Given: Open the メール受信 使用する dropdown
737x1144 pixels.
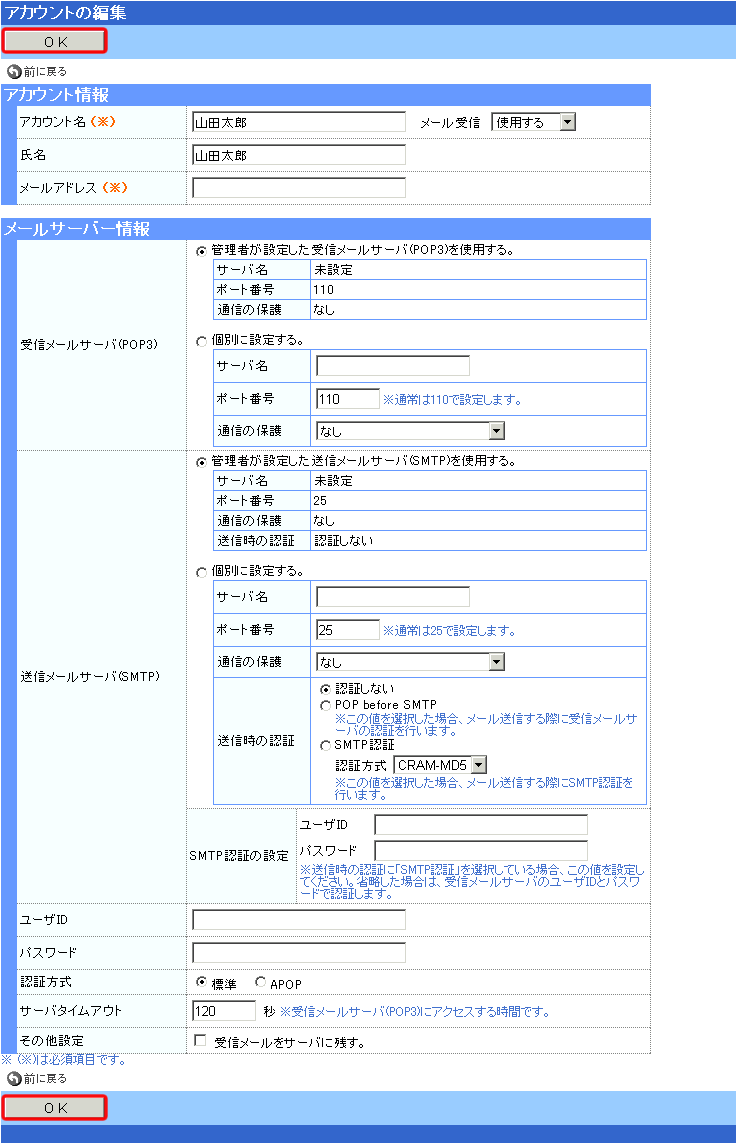Looking at the screenshot, I should click(x=533, y=122).
